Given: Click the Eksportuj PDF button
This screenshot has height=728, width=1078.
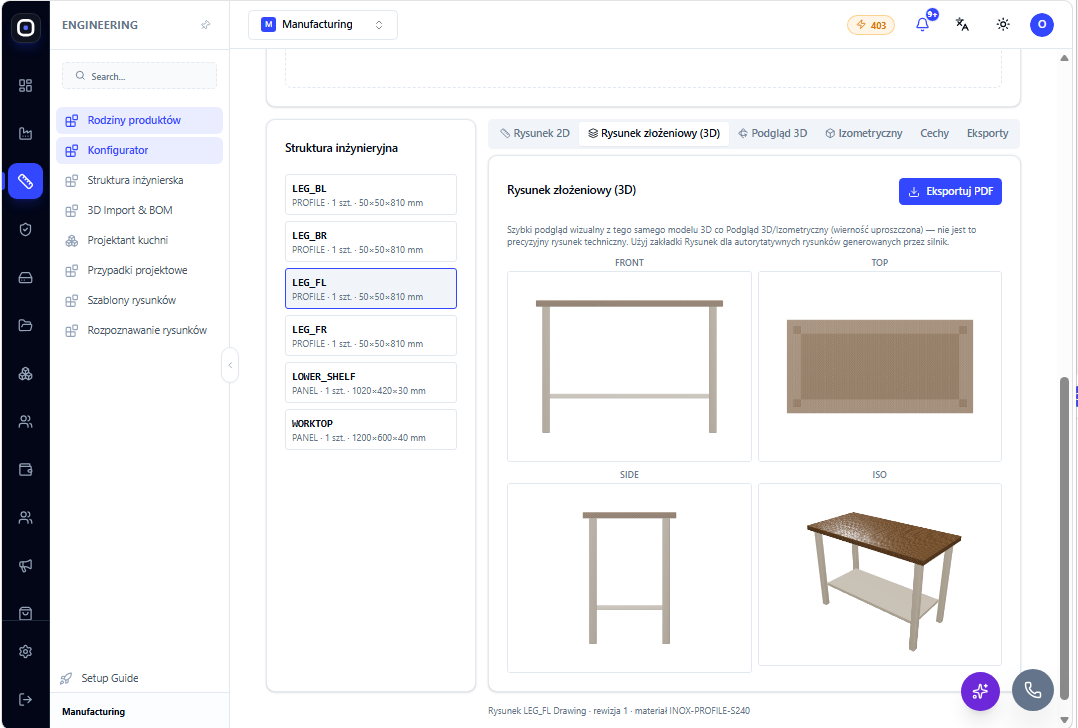Looking at the screenshot, I should (950, 192).
